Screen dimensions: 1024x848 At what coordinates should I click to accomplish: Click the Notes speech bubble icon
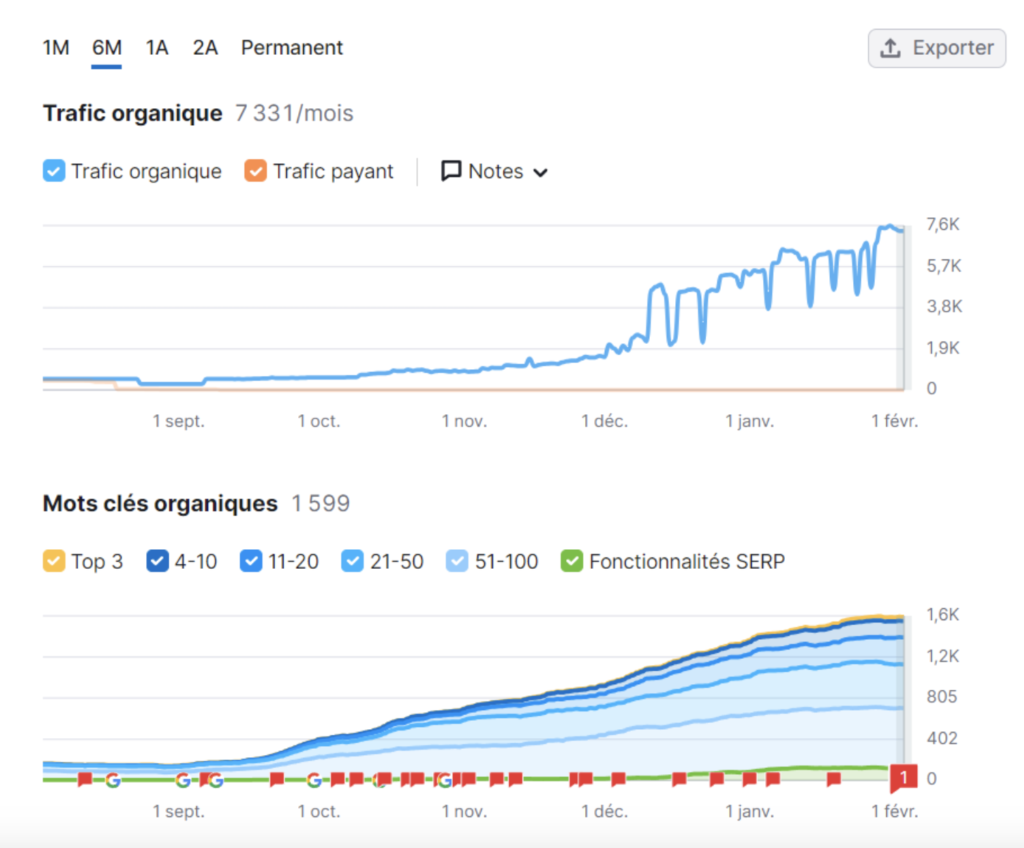coord(451,171)
